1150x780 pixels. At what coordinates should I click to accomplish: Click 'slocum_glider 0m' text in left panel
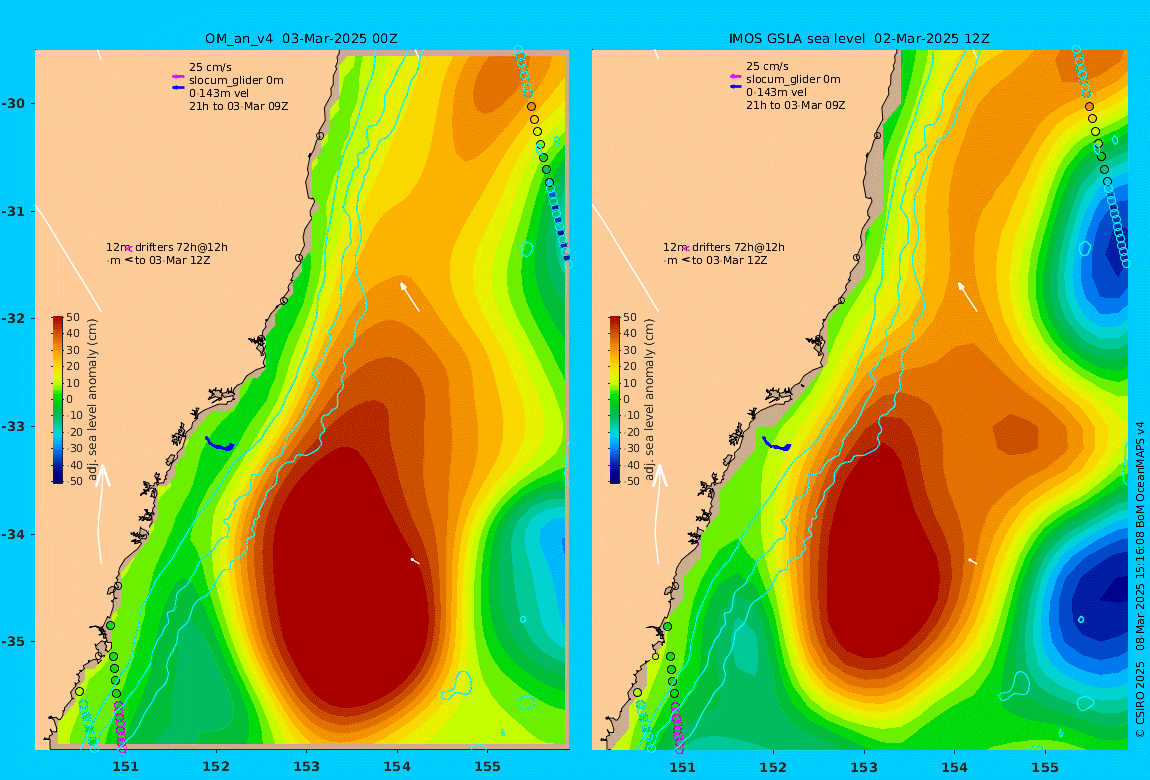click(236, 80)
